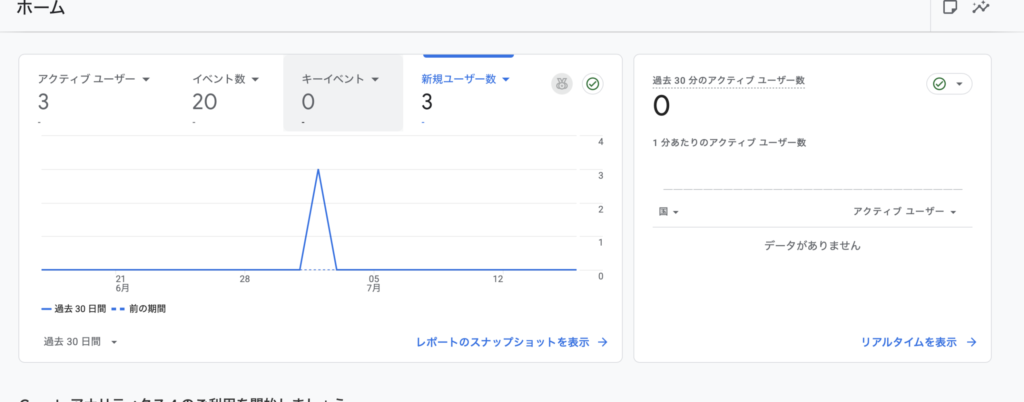Click the key events value 0
Viewport: 1024px width, 402px height.
[308, 102]
